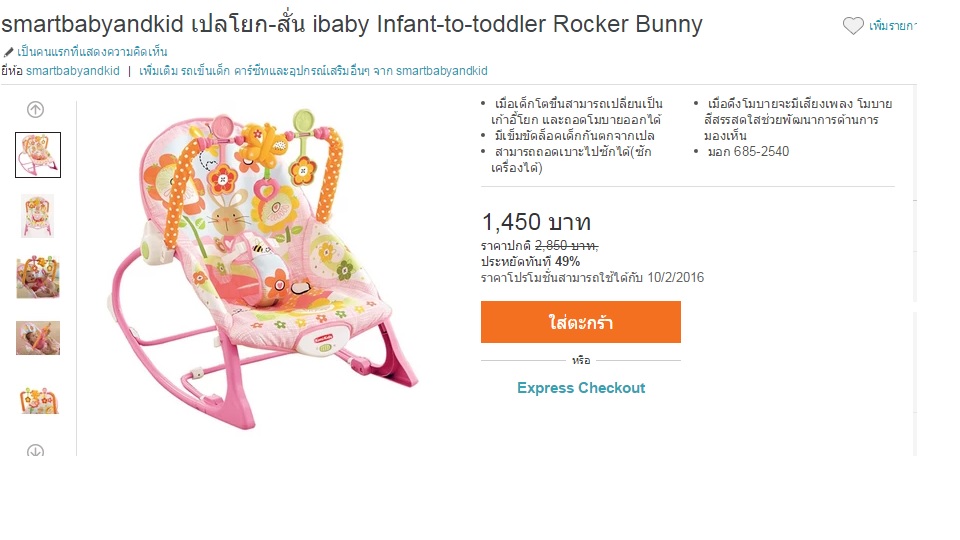Click the main pink rocker product image

[x=263, y=269]
